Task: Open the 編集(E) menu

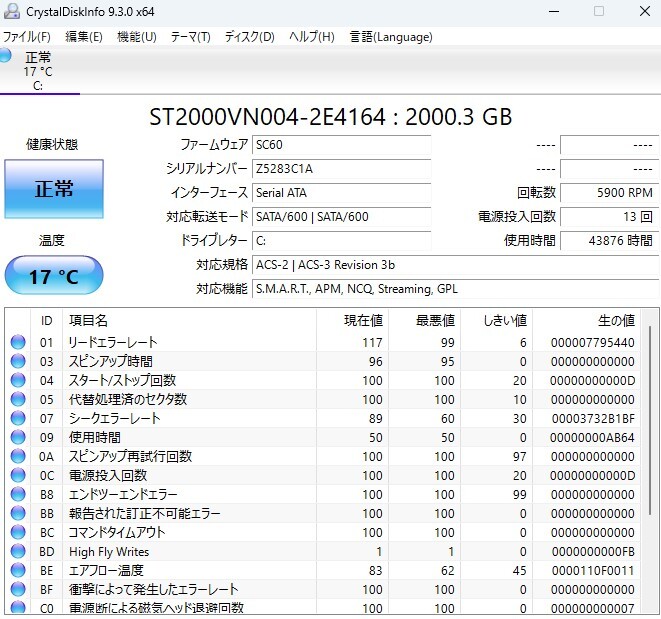Action: pos(83,37)
